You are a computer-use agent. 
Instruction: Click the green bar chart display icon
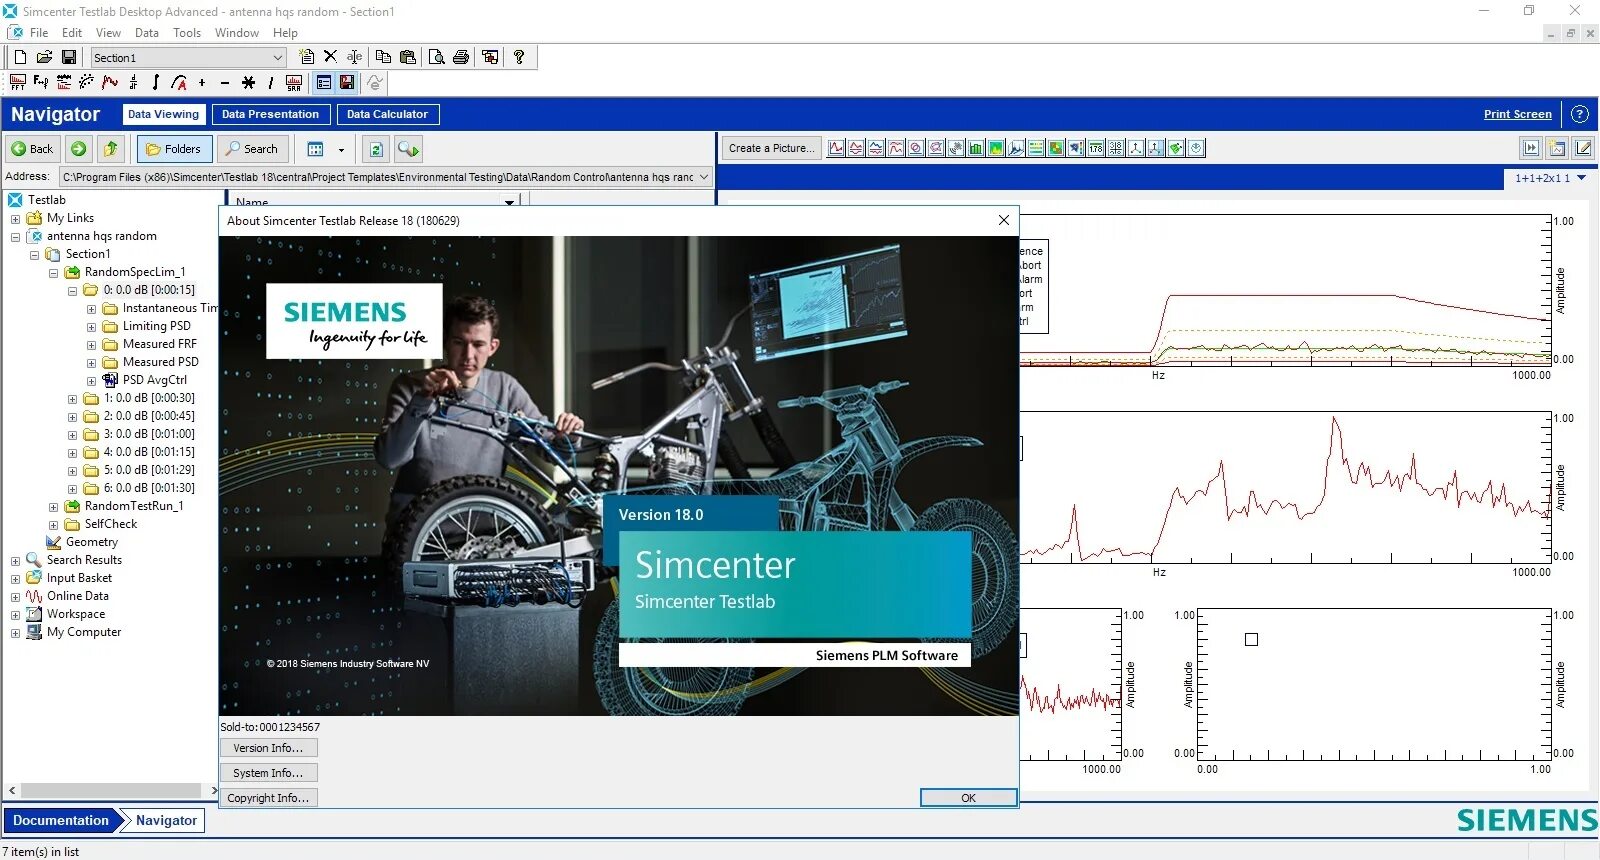pyautogui.click(x=976, y=148)
